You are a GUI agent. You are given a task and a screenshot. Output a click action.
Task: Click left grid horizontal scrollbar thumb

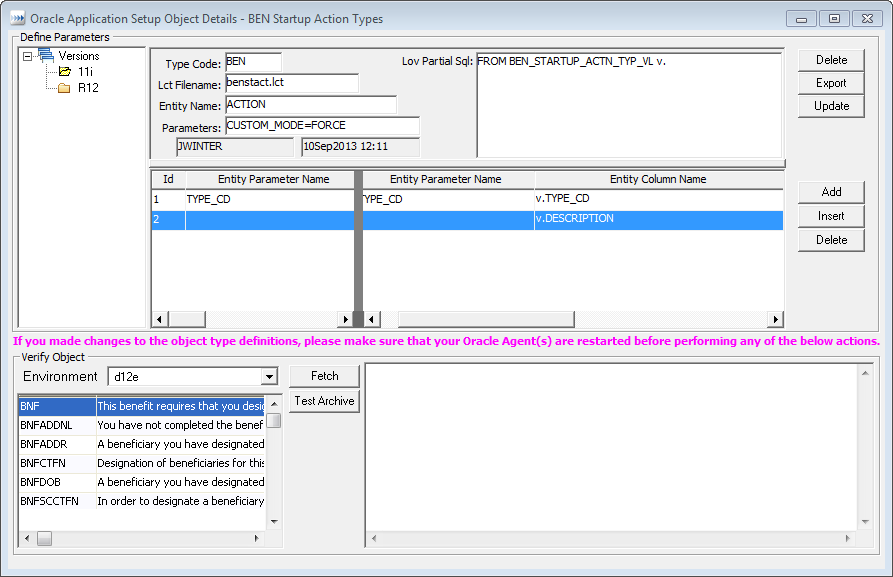(x=187, y=319)
